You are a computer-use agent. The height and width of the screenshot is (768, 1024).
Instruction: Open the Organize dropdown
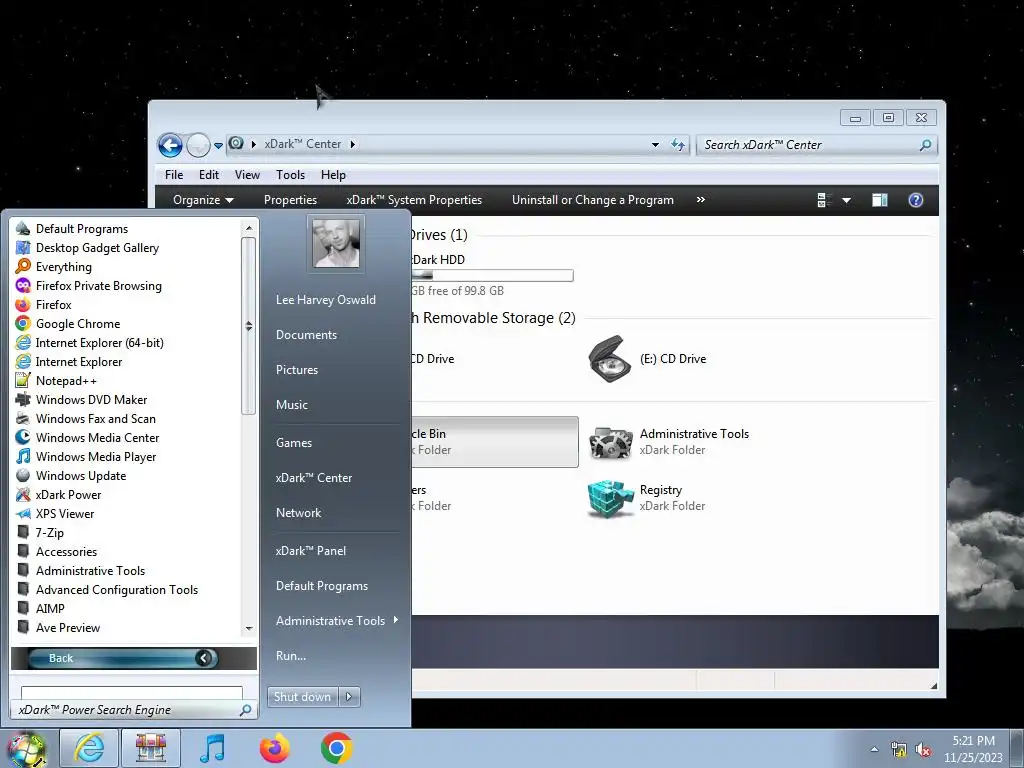pos(203,200)
